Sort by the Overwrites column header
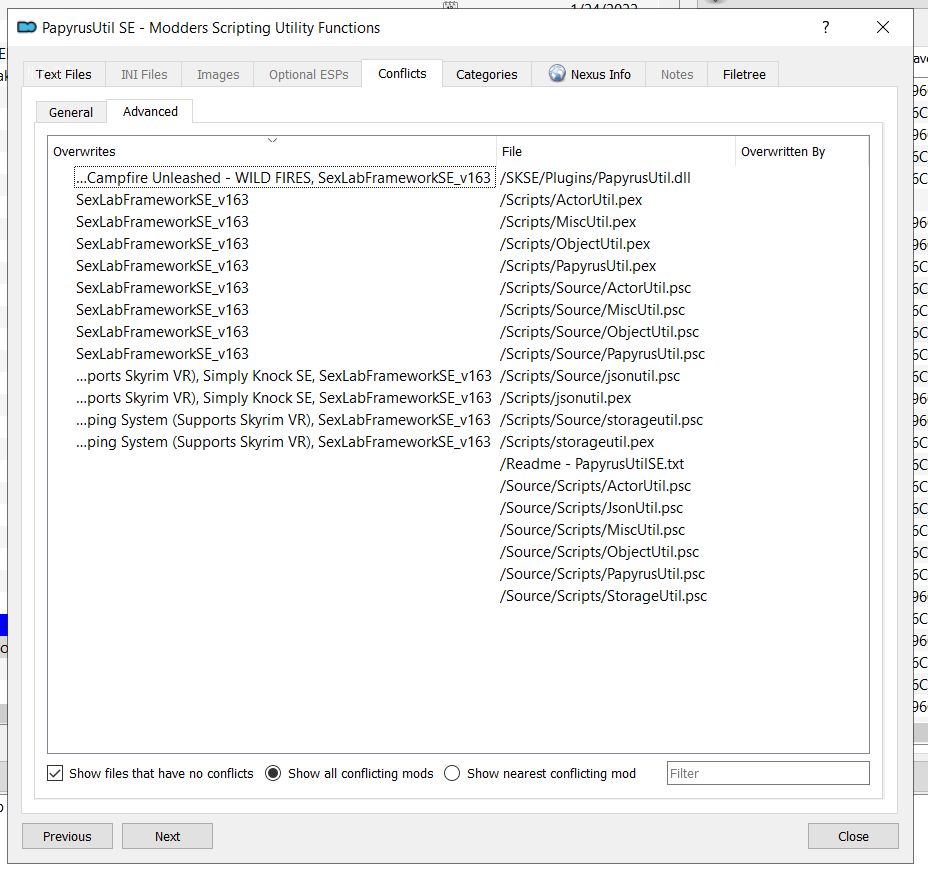This screenshot has width=928, height=872. coord(272,152)
